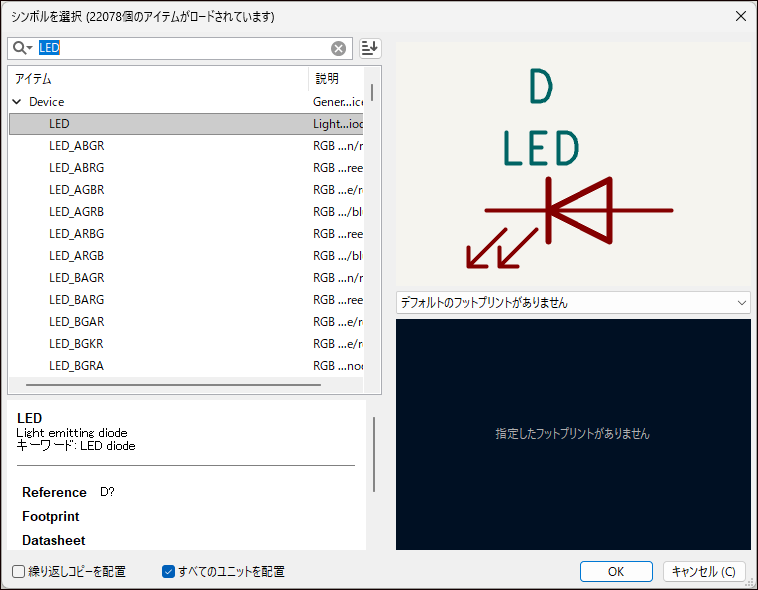Click the sort order icon button

pyautogui.click(x=370, y=48)
